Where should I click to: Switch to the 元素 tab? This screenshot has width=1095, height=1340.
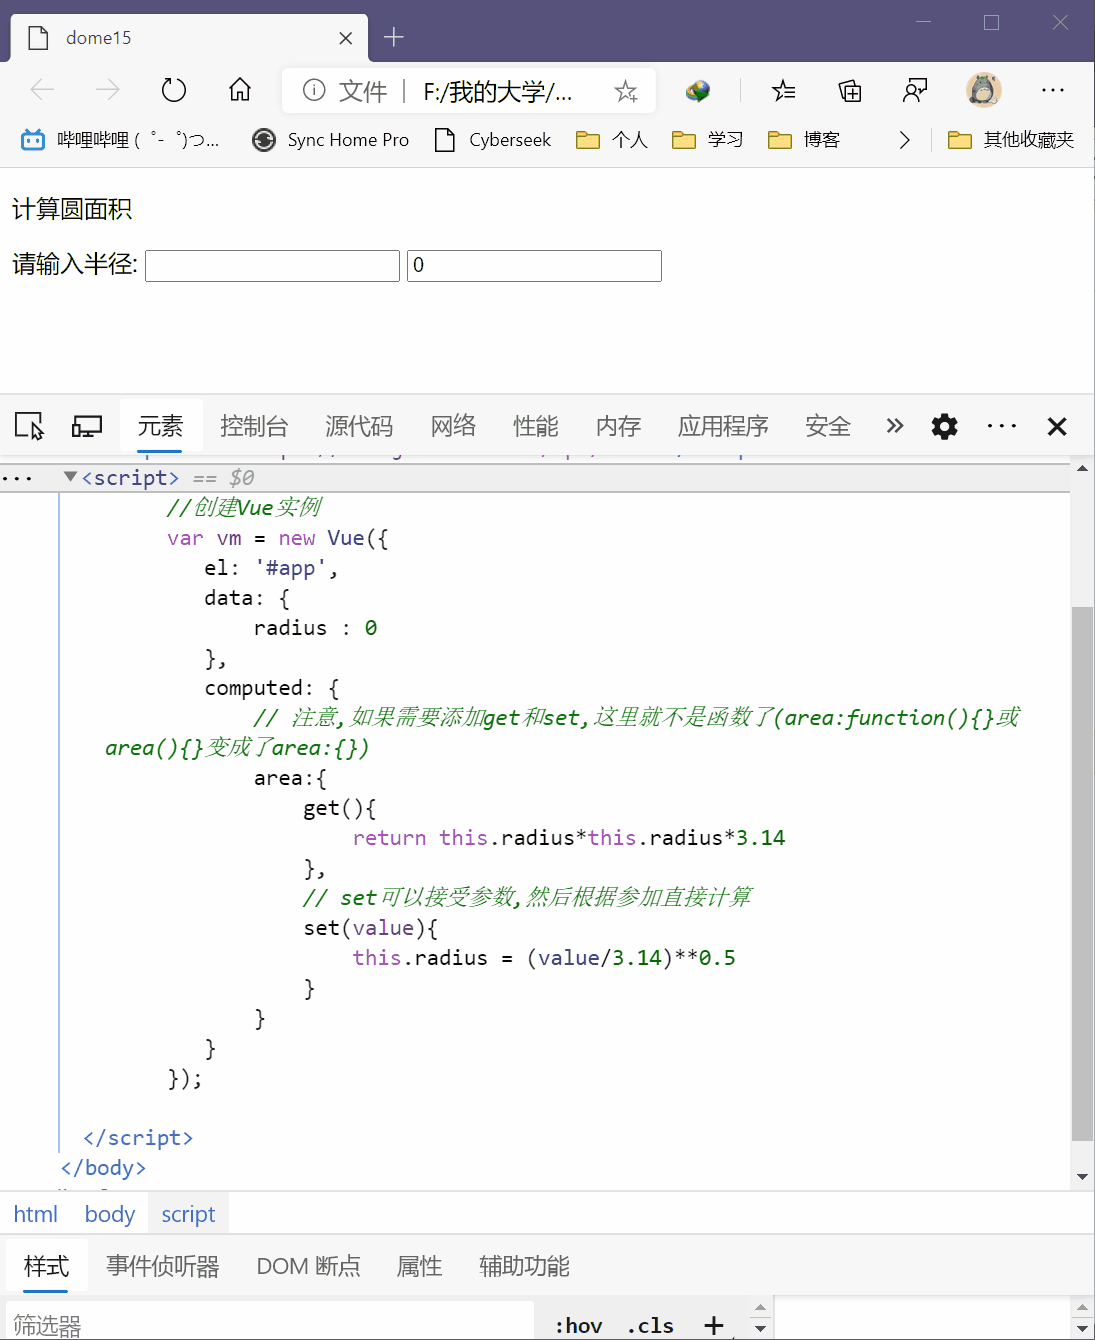(160, 427)
